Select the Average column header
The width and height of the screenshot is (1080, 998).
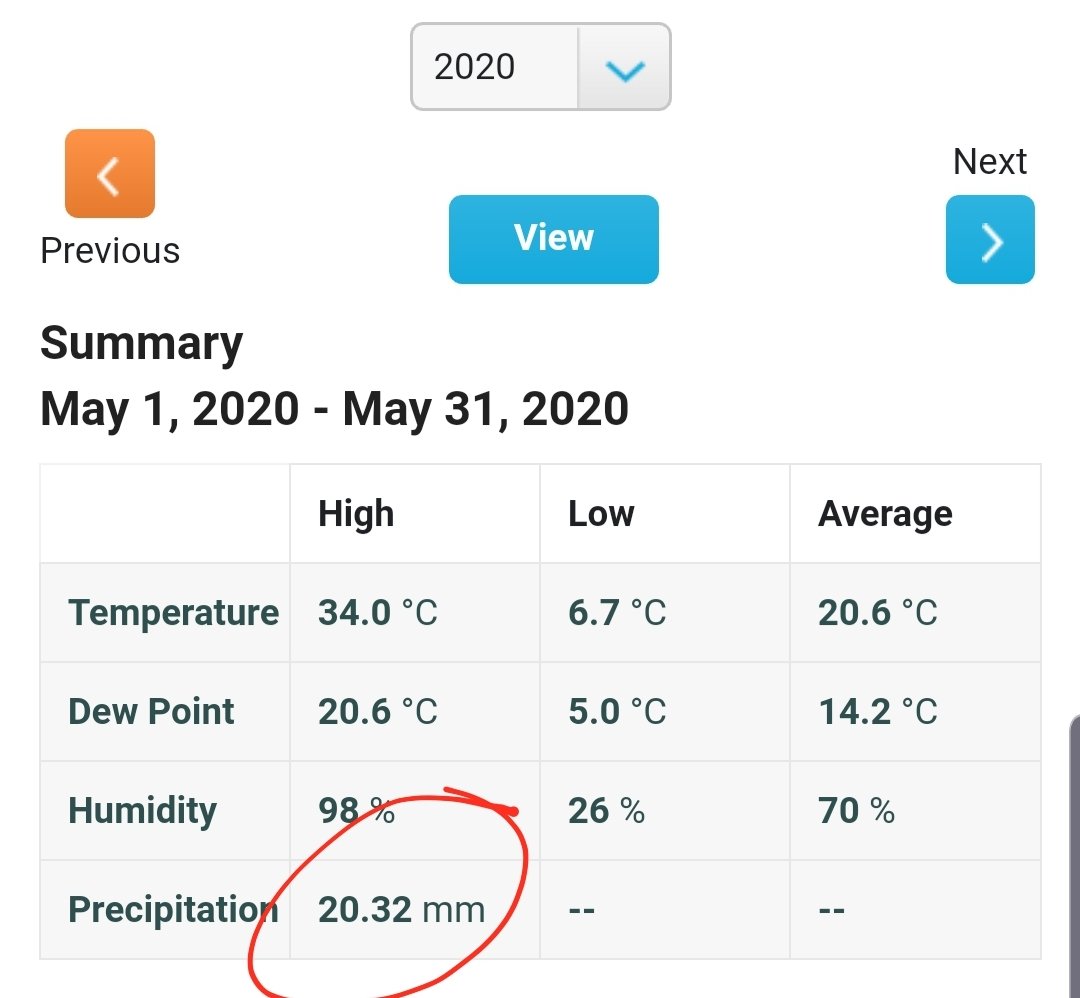(885, 514)
